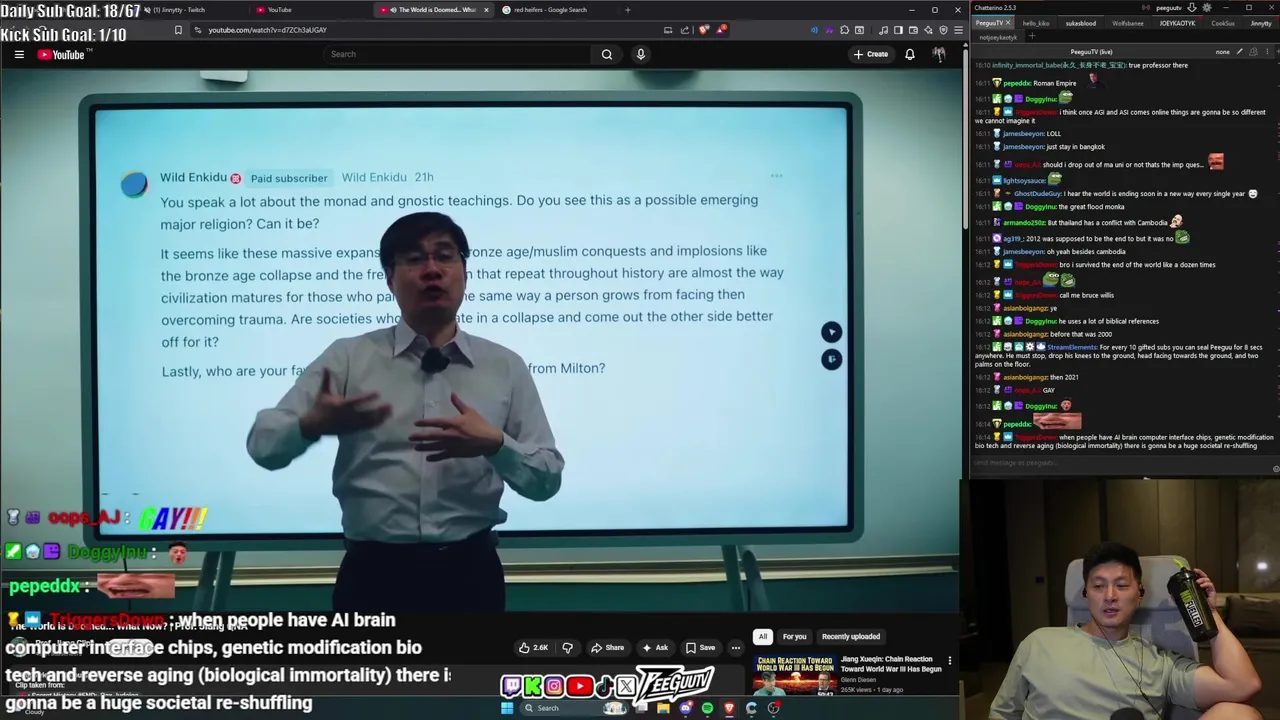Click Chatterino update download arrow icon
1280x720 pixels.
pos(1191,8)
